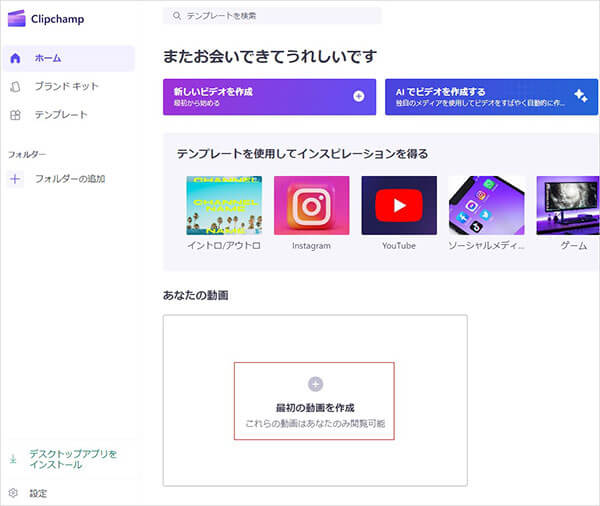The image size is (600, 506).
Task: Click the Clipchamp logo icon
Action: coord(16,18)
